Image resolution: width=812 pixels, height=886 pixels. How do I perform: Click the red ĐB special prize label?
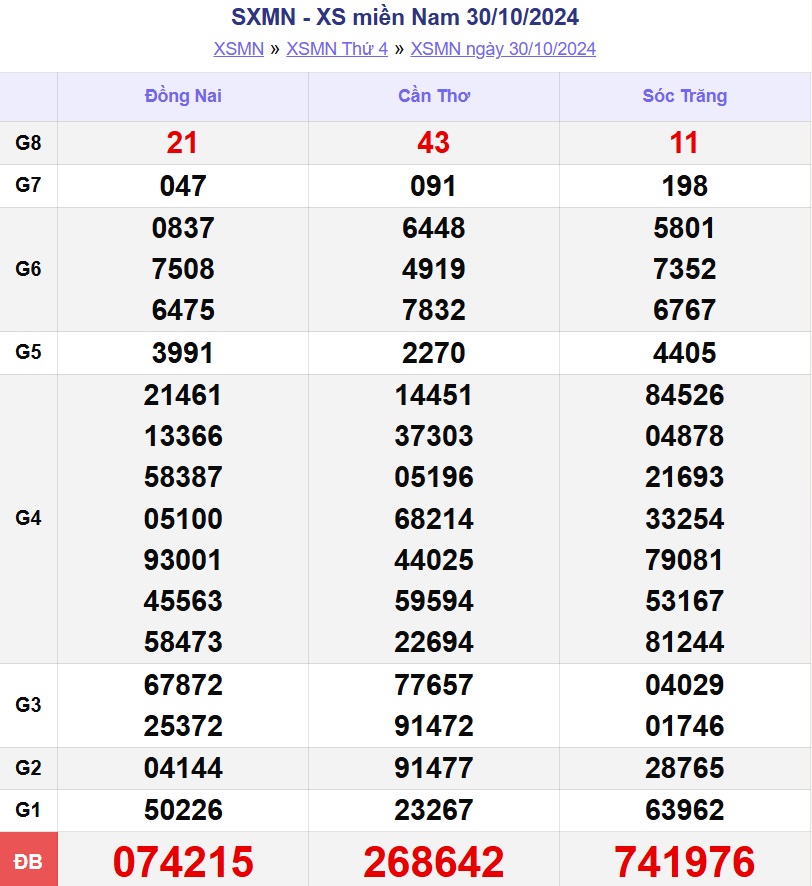pos(29,861)
